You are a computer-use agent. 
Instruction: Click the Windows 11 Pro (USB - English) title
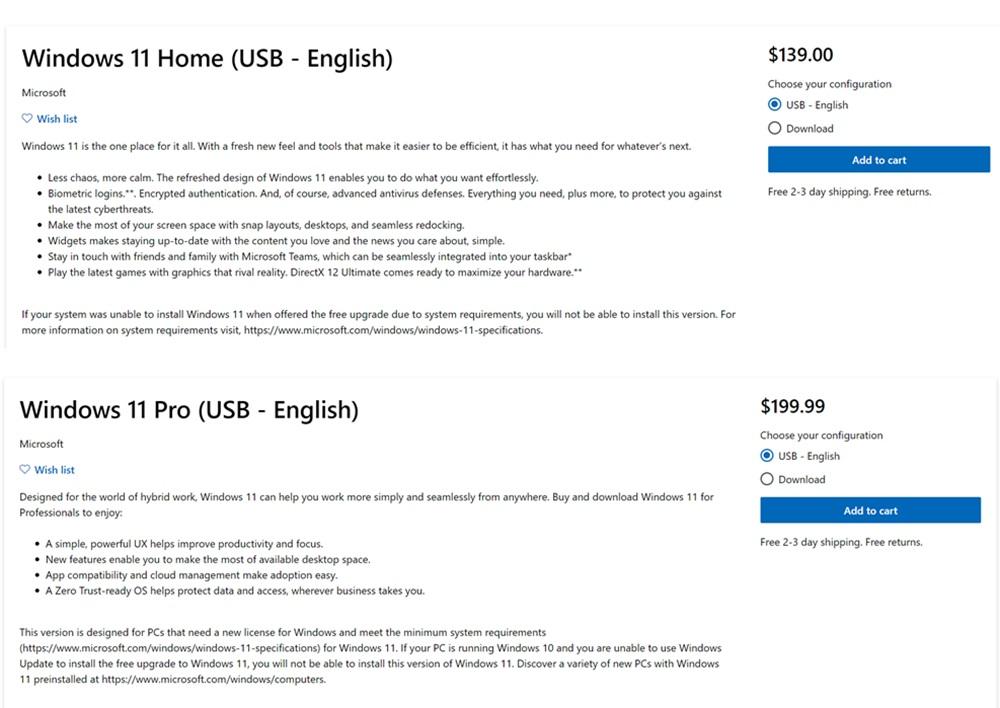click(x=189, y=409)
